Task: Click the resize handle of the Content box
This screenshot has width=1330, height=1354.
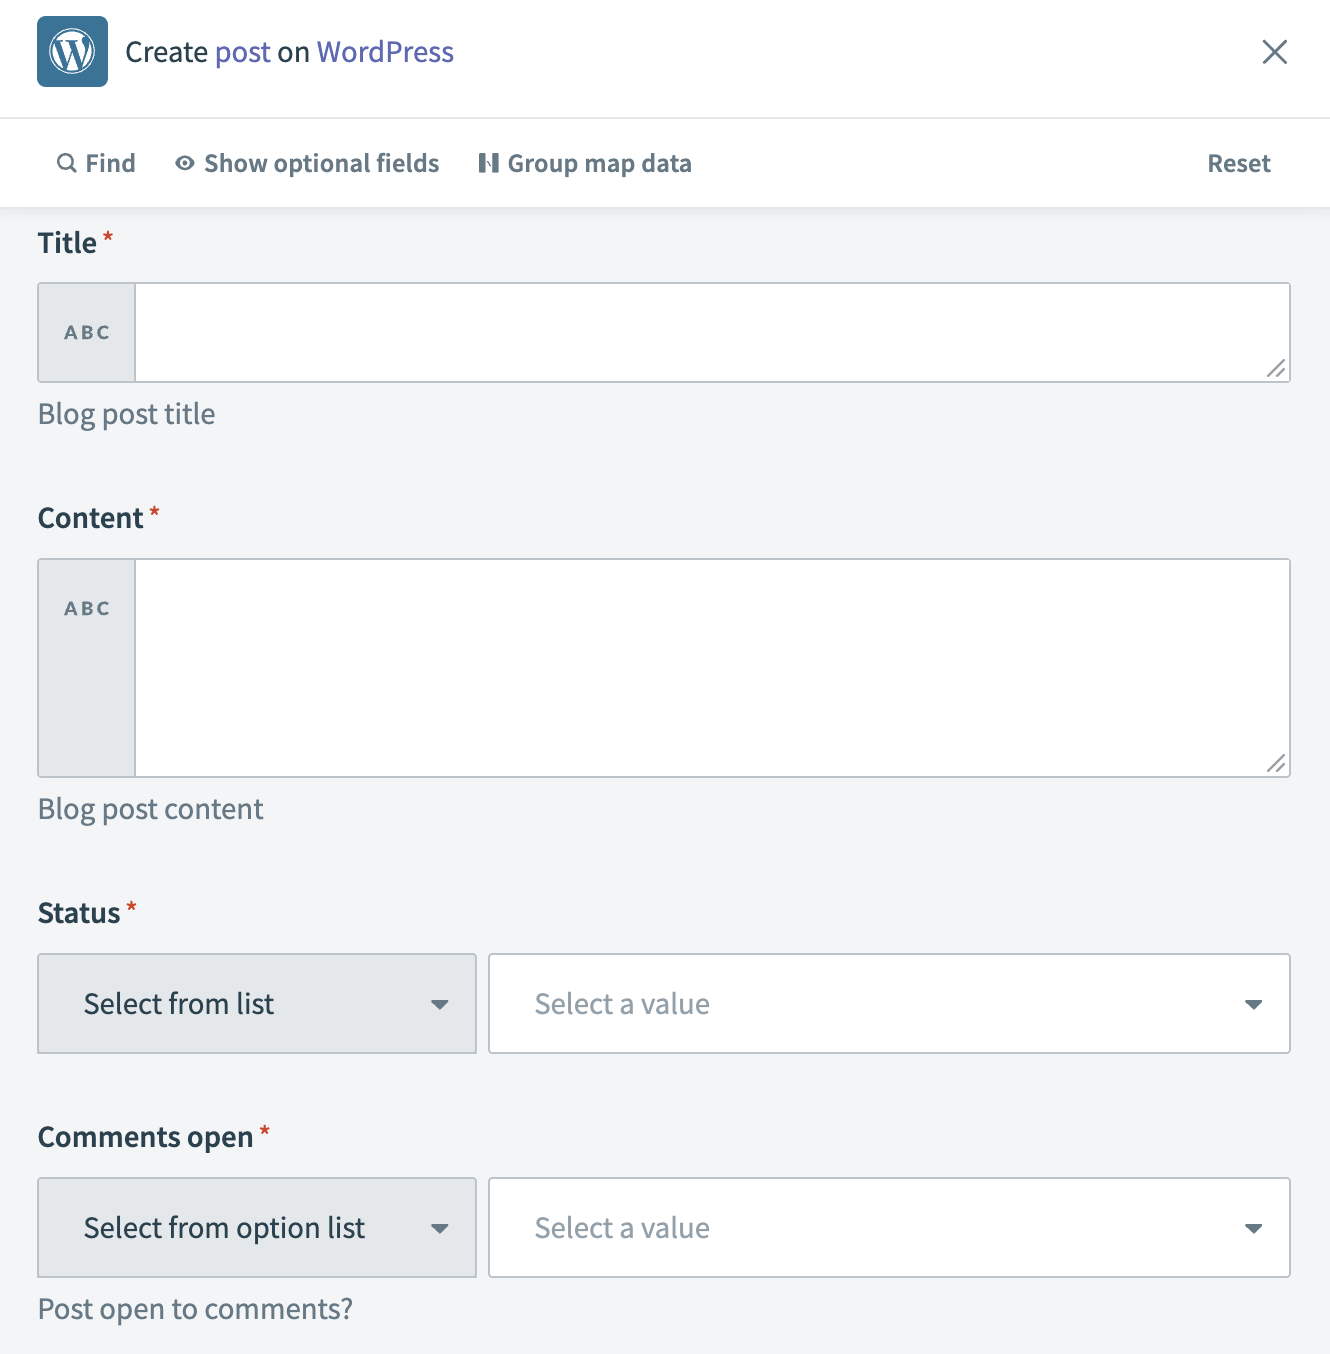Action: [1276, 765]
